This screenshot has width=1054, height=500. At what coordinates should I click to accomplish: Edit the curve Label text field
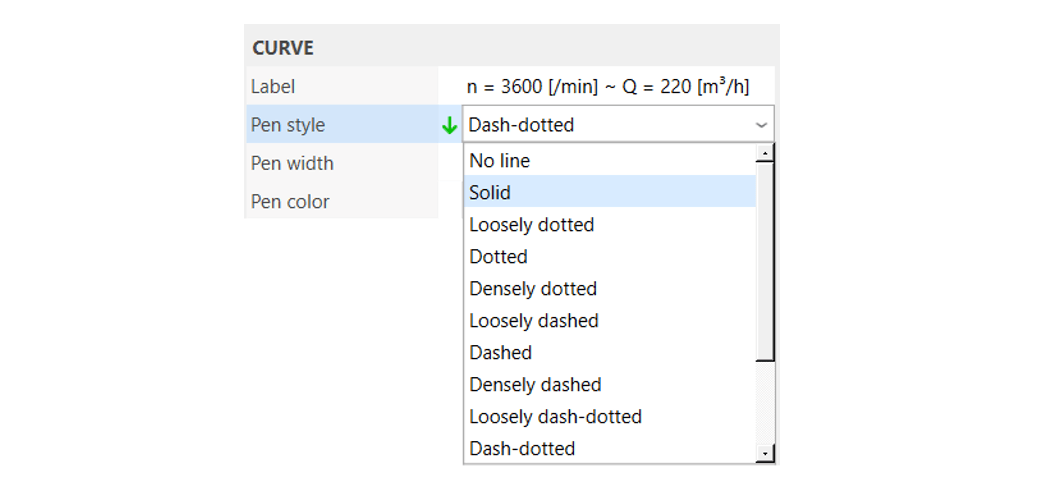(608, 87)
